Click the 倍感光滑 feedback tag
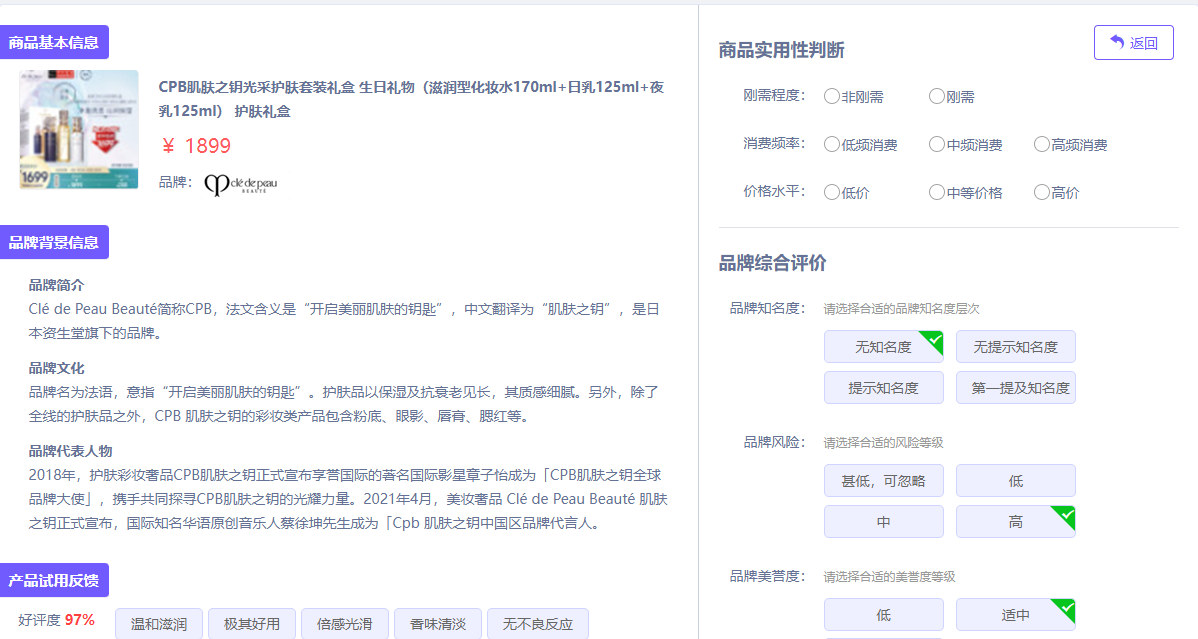Viewport: 1198px width, 639px height. (345, 624)
